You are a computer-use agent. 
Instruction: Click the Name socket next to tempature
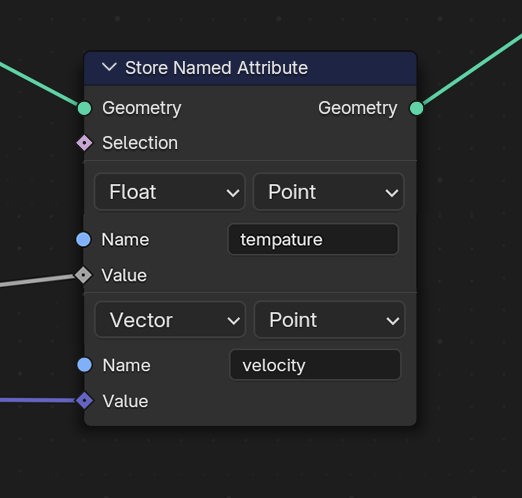point(83,239)
